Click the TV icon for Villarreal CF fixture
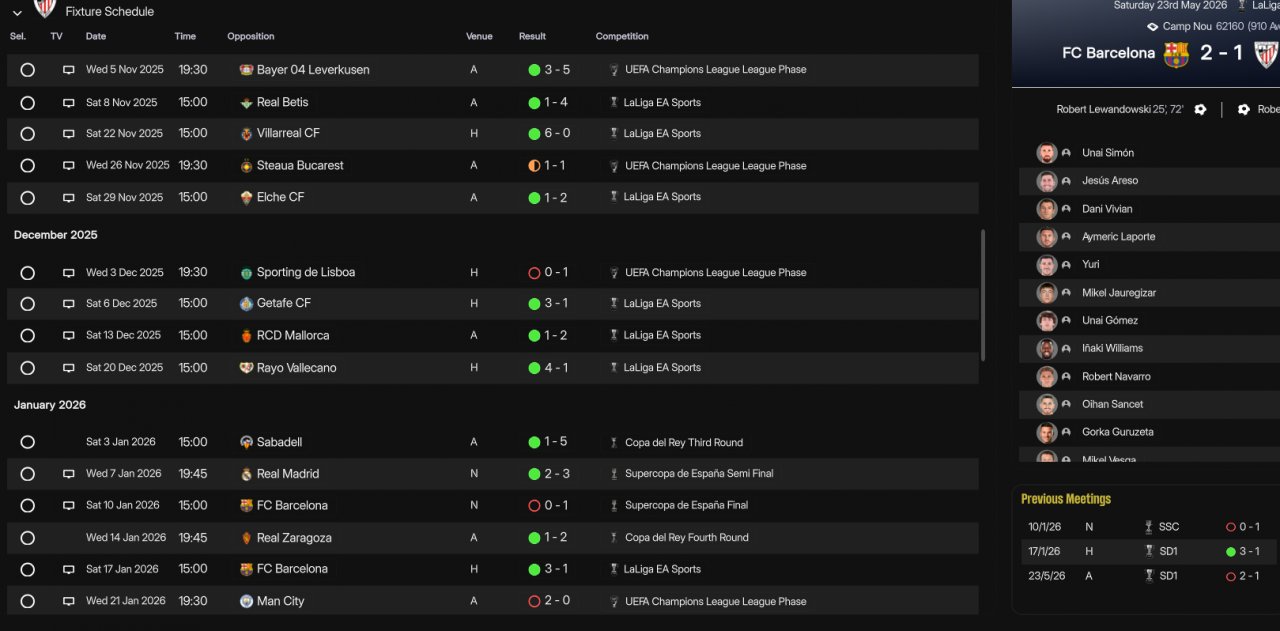 pyautogui.click(x=69, y=134)
